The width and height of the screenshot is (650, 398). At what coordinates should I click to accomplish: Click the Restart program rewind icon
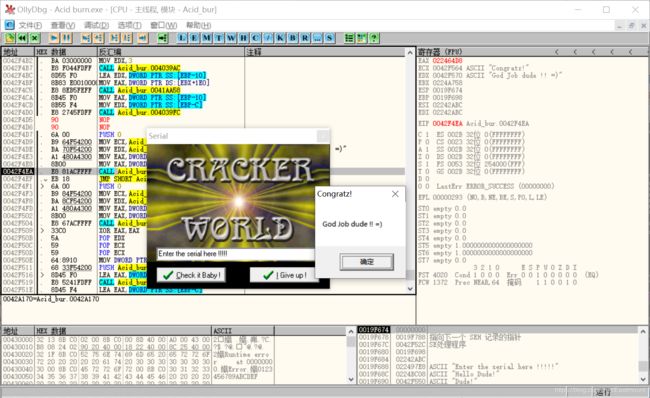click(22, 38)
